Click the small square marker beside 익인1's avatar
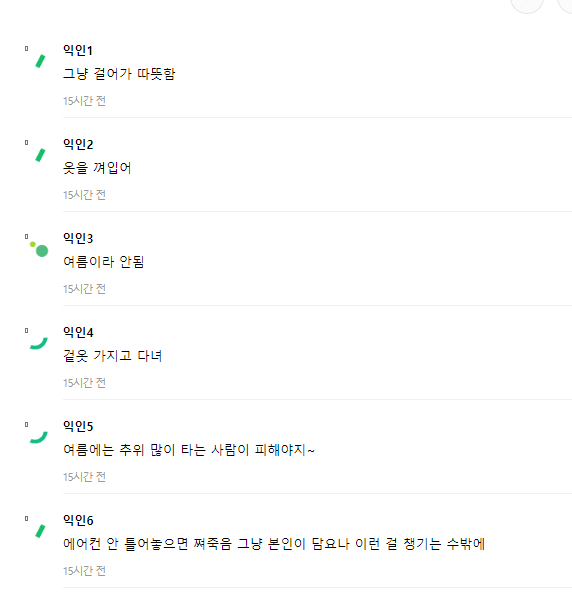Screen dimensions: 572x593 click(x=26, y=48)
